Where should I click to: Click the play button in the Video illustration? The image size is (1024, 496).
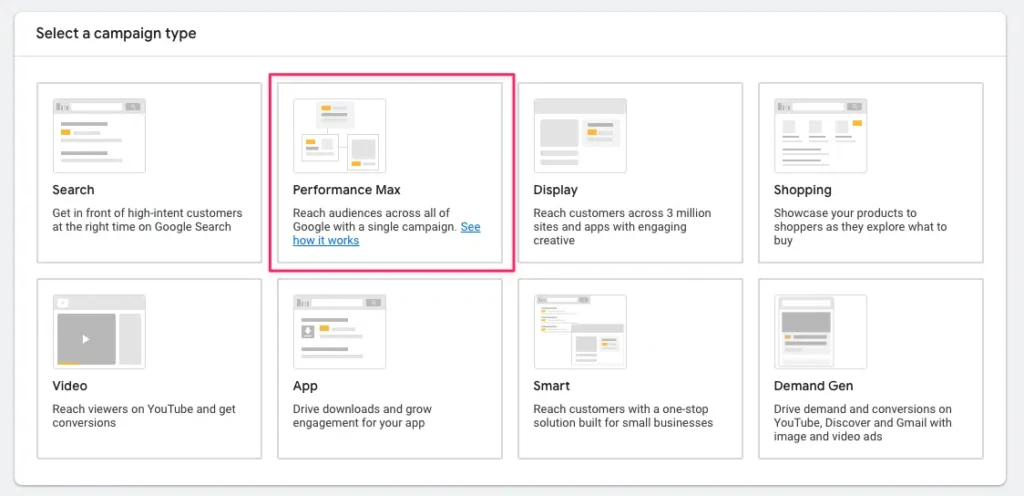(85, 339)
